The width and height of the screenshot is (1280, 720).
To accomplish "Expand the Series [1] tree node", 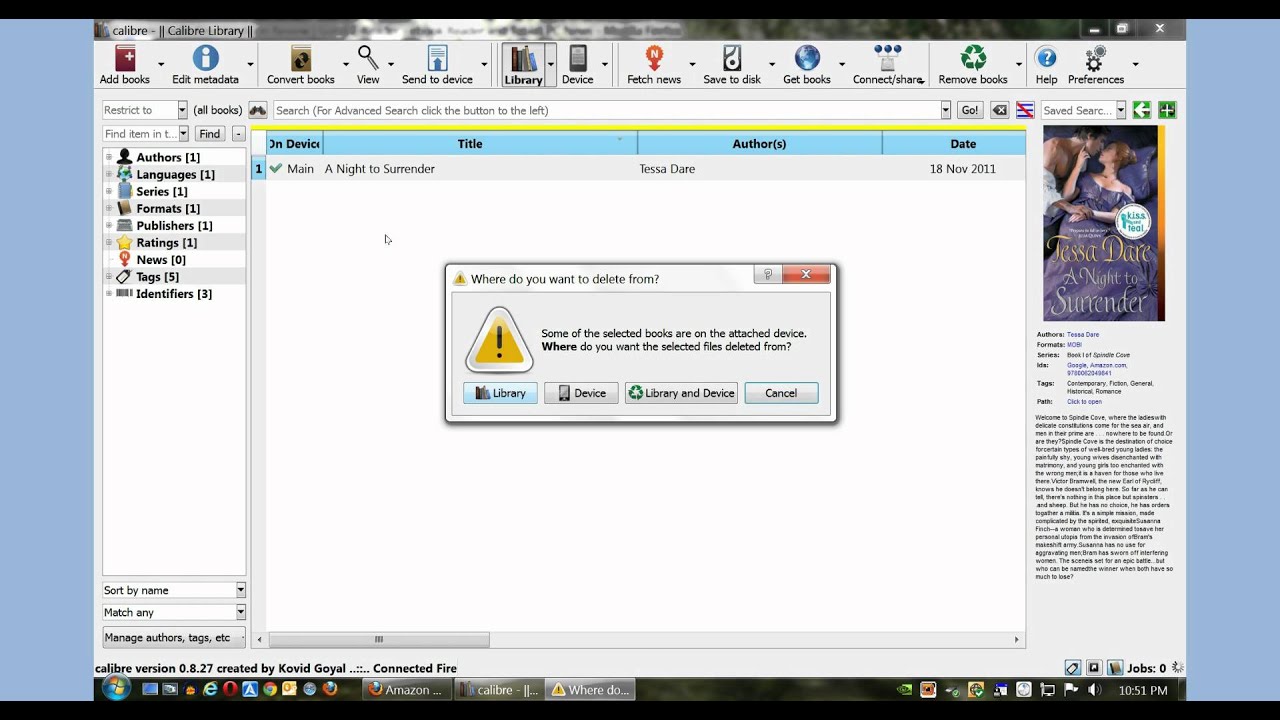I will [x=109, y=191].
